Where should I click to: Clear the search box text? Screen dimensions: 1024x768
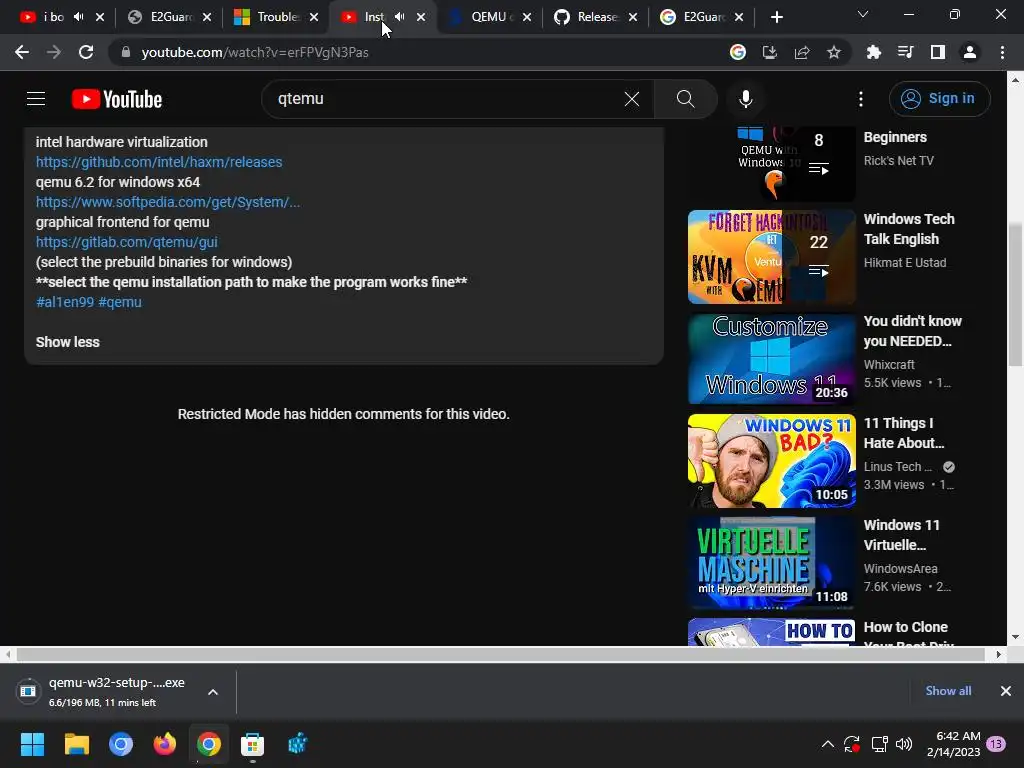click(632, 99)
